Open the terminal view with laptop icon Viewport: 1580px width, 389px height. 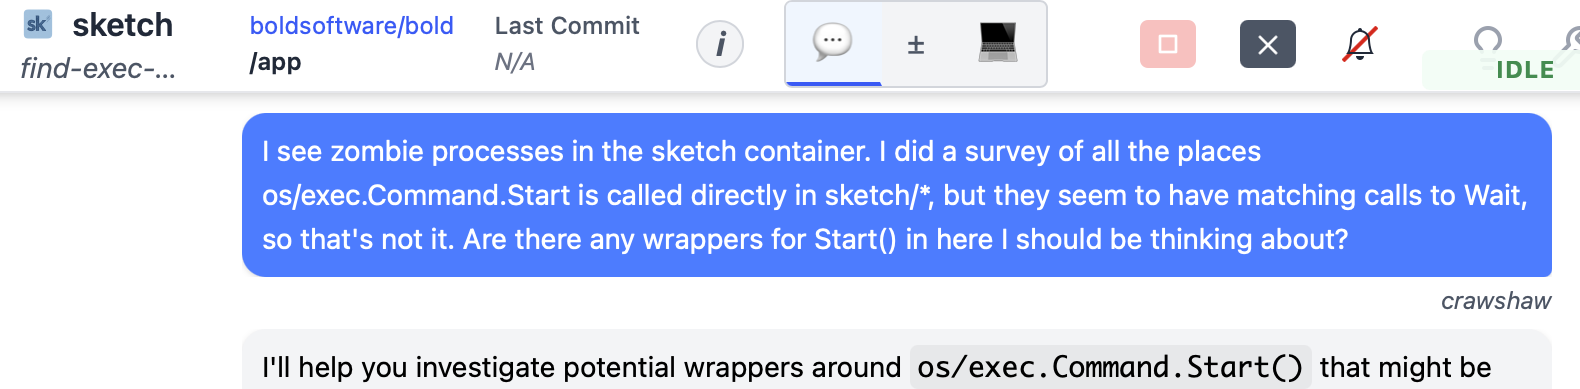click(x=997, y=44)
